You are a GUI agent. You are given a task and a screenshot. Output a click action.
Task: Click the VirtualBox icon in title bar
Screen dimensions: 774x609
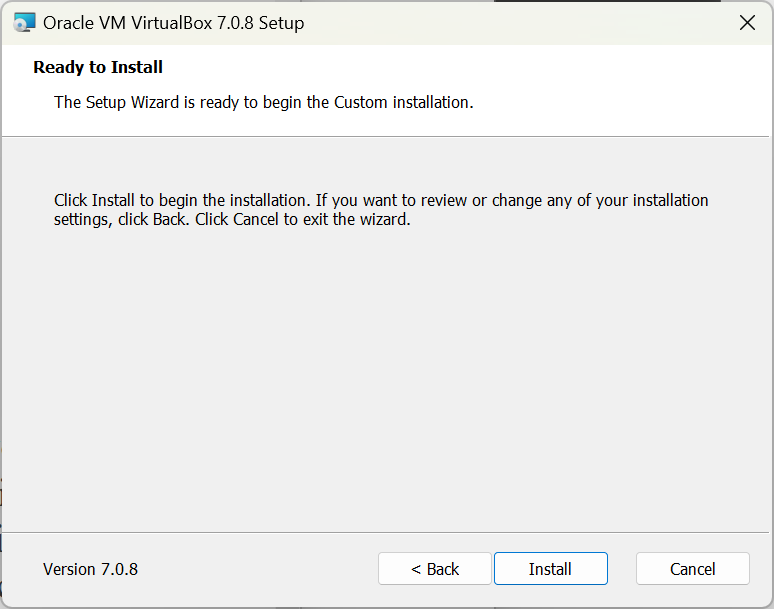[25, 23]
